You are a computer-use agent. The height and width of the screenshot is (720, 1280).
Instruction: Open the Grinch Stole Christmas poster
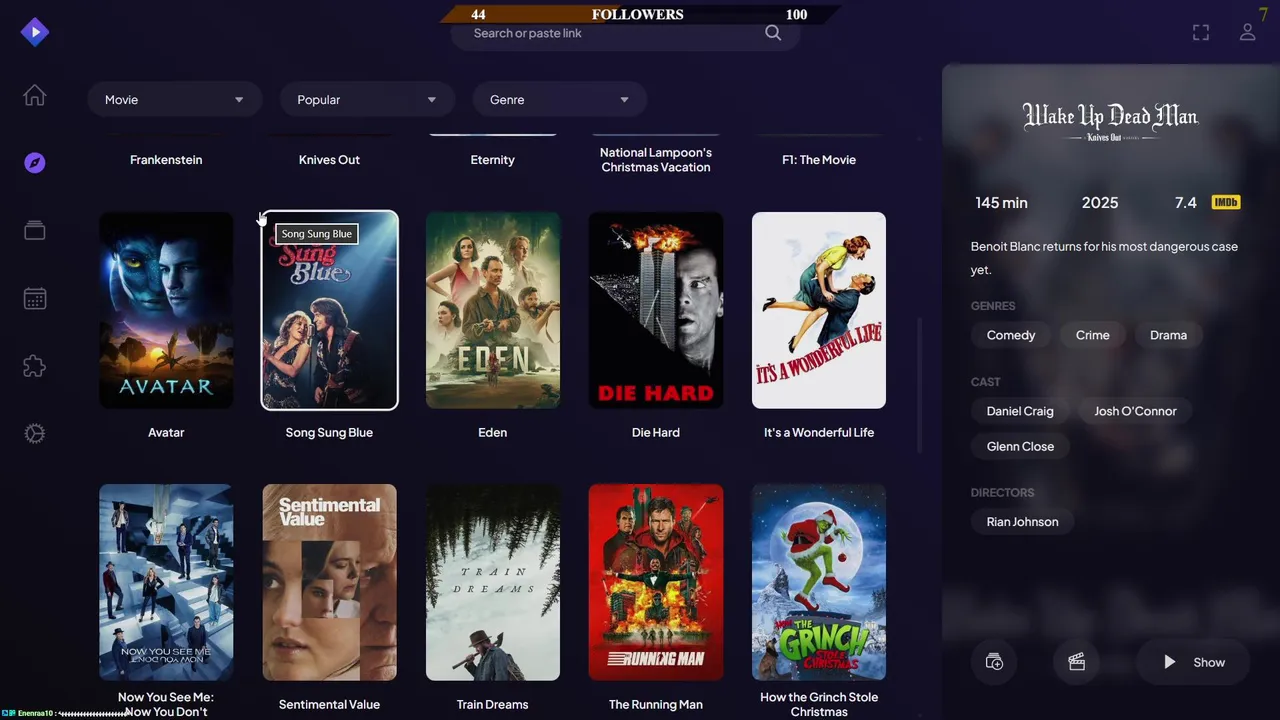(819, 582)
